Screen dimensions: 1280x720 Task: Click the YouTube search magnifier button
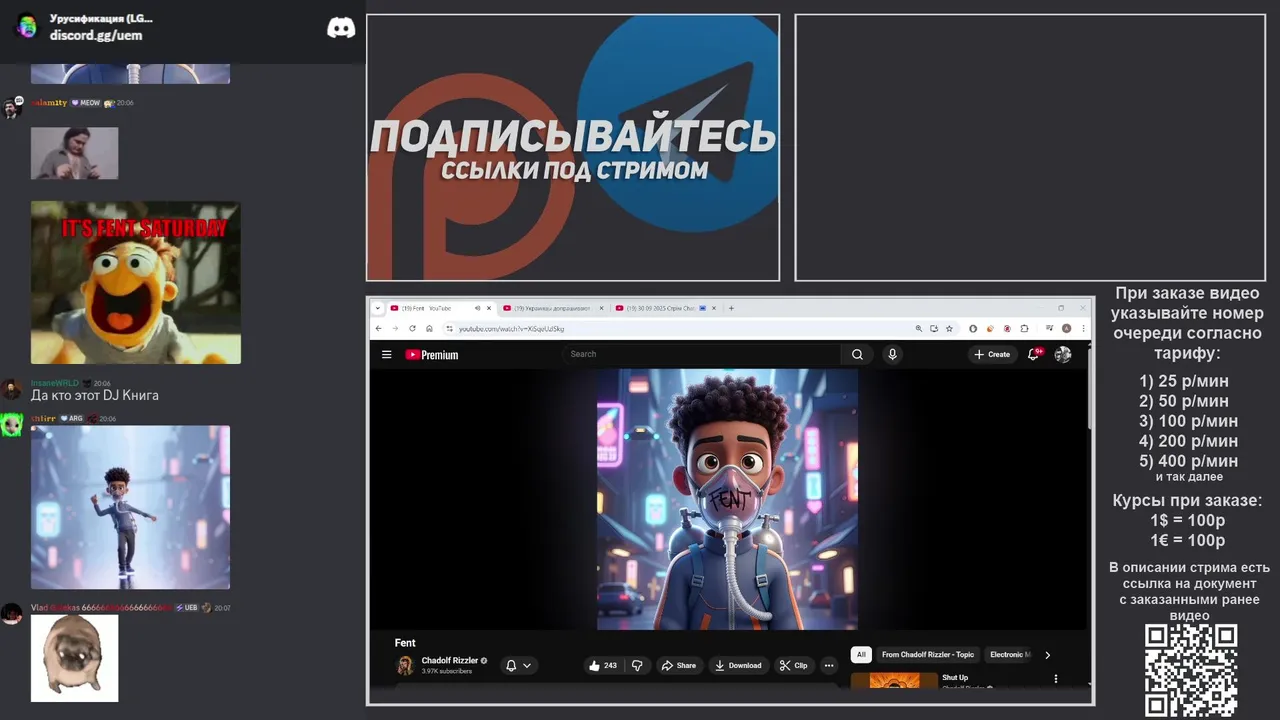(x=857, y=354)
